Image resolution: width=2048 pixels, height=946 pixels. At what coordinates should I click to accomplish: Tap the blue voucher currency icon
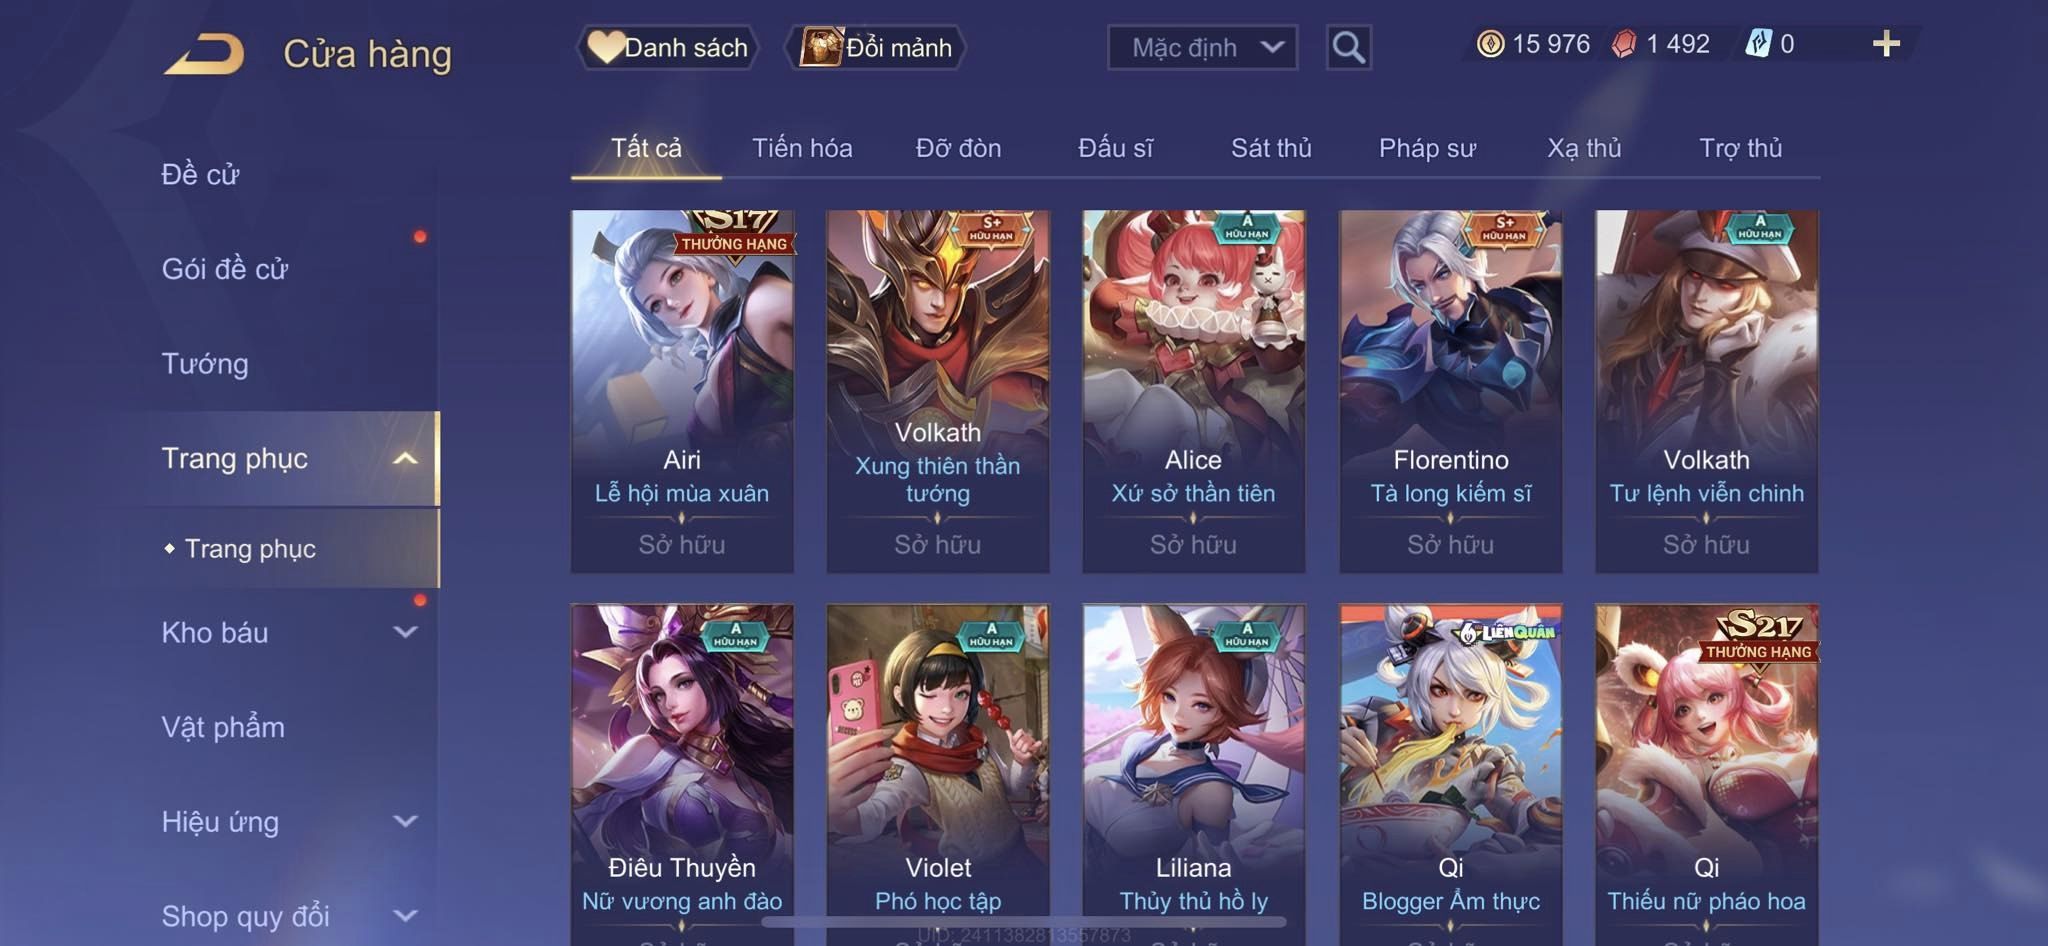[1758, 44]
